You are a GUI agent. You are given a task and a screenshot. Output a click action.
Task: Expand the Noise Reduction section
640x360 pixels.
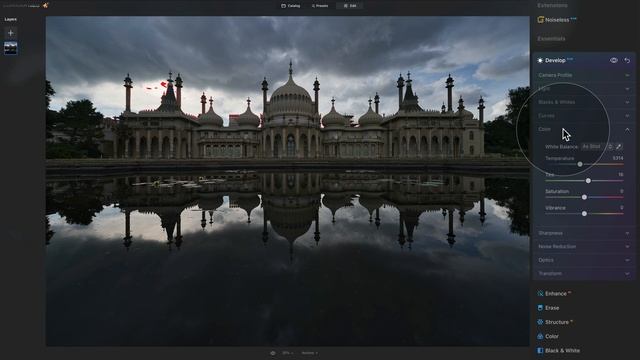(x=584, y=247)
